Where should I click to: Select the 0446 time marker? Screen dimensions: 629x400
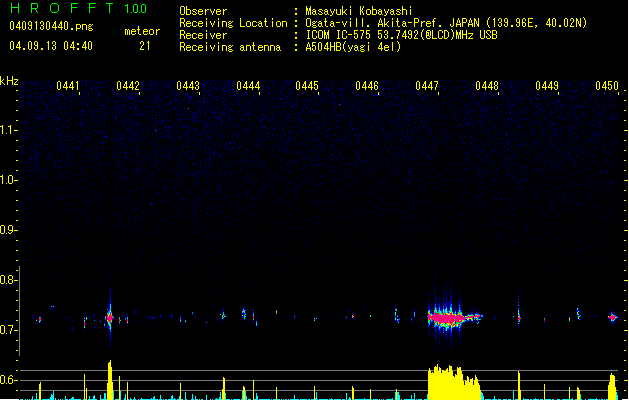pos(367,87)
